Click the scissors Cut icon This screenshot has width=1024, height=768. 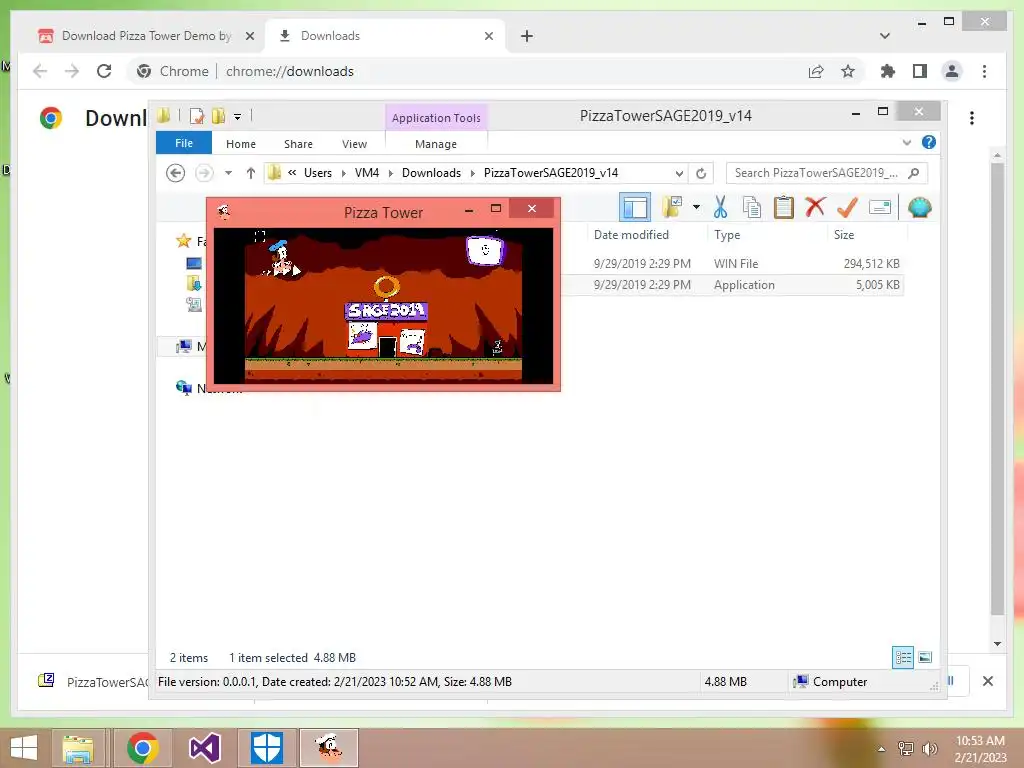tap(720, 207)
